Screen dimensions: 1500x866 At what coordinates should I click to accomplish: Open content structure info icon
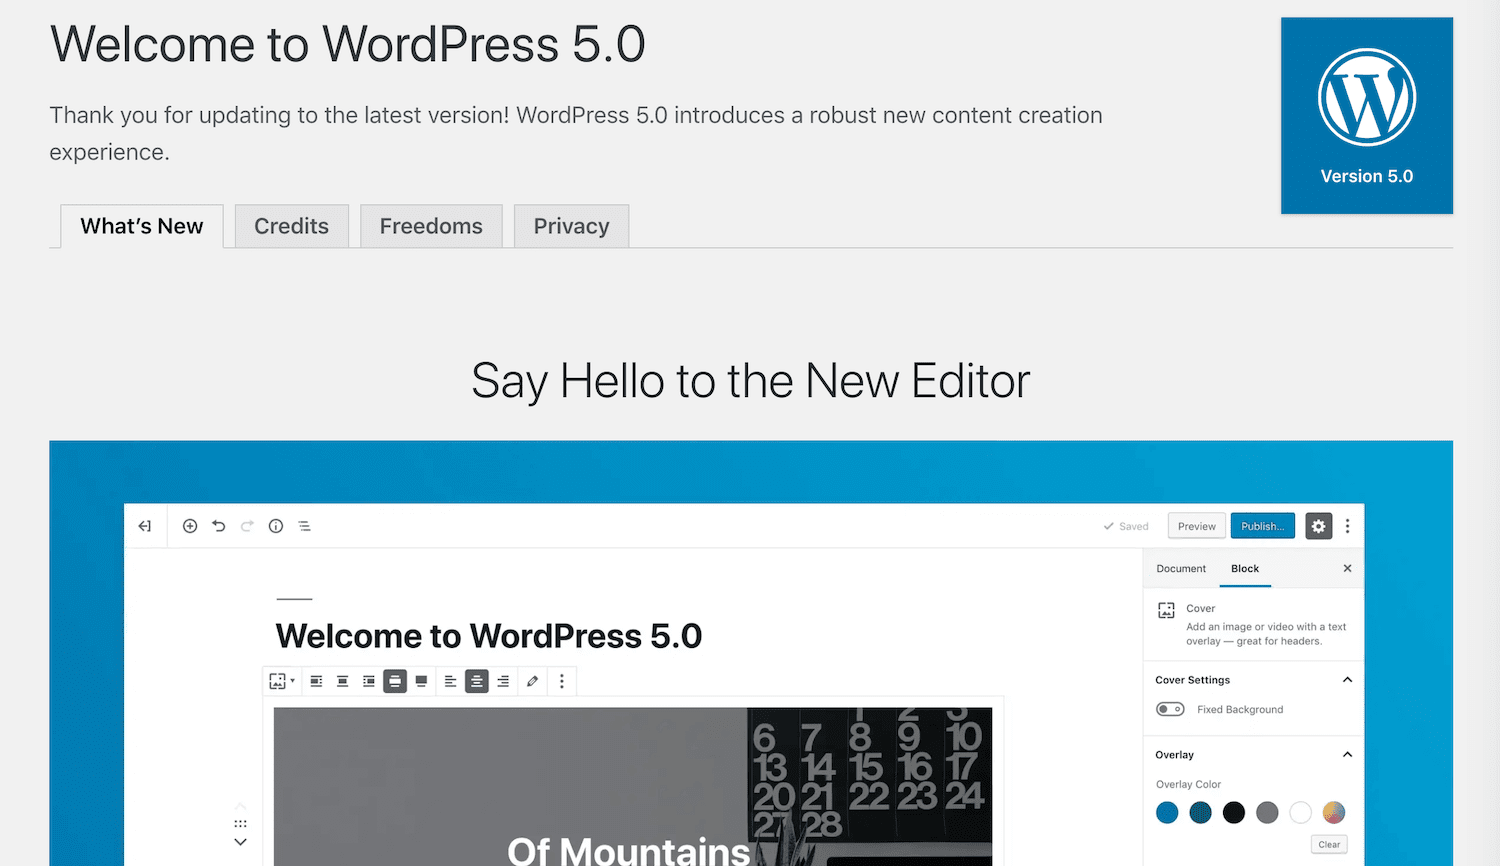[276, 525]
